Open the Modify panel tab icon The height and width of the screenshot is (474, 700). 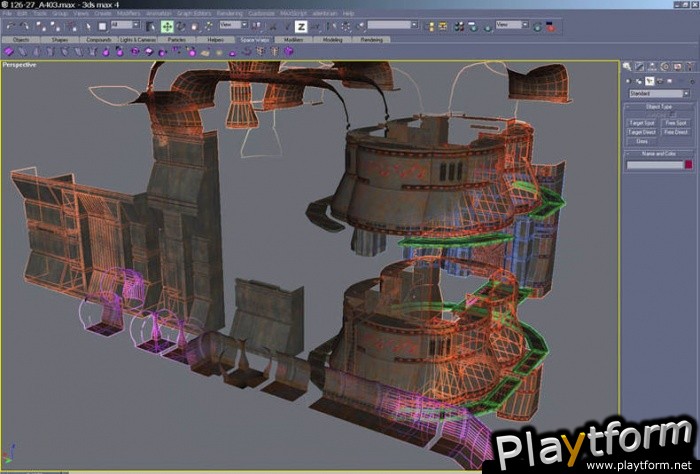click(x=639, y=67)
